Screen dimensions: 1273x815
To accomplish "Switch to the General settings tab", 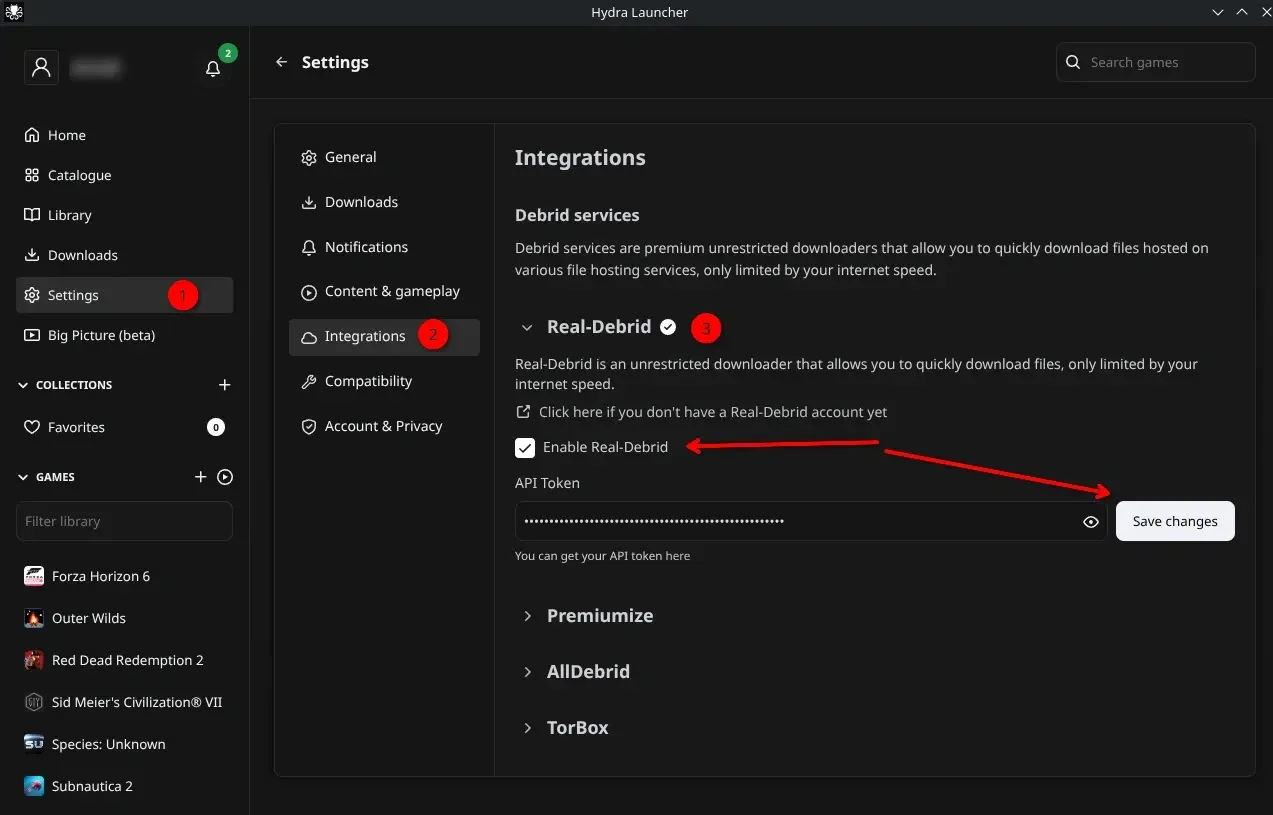I will [x=384, y=157].
